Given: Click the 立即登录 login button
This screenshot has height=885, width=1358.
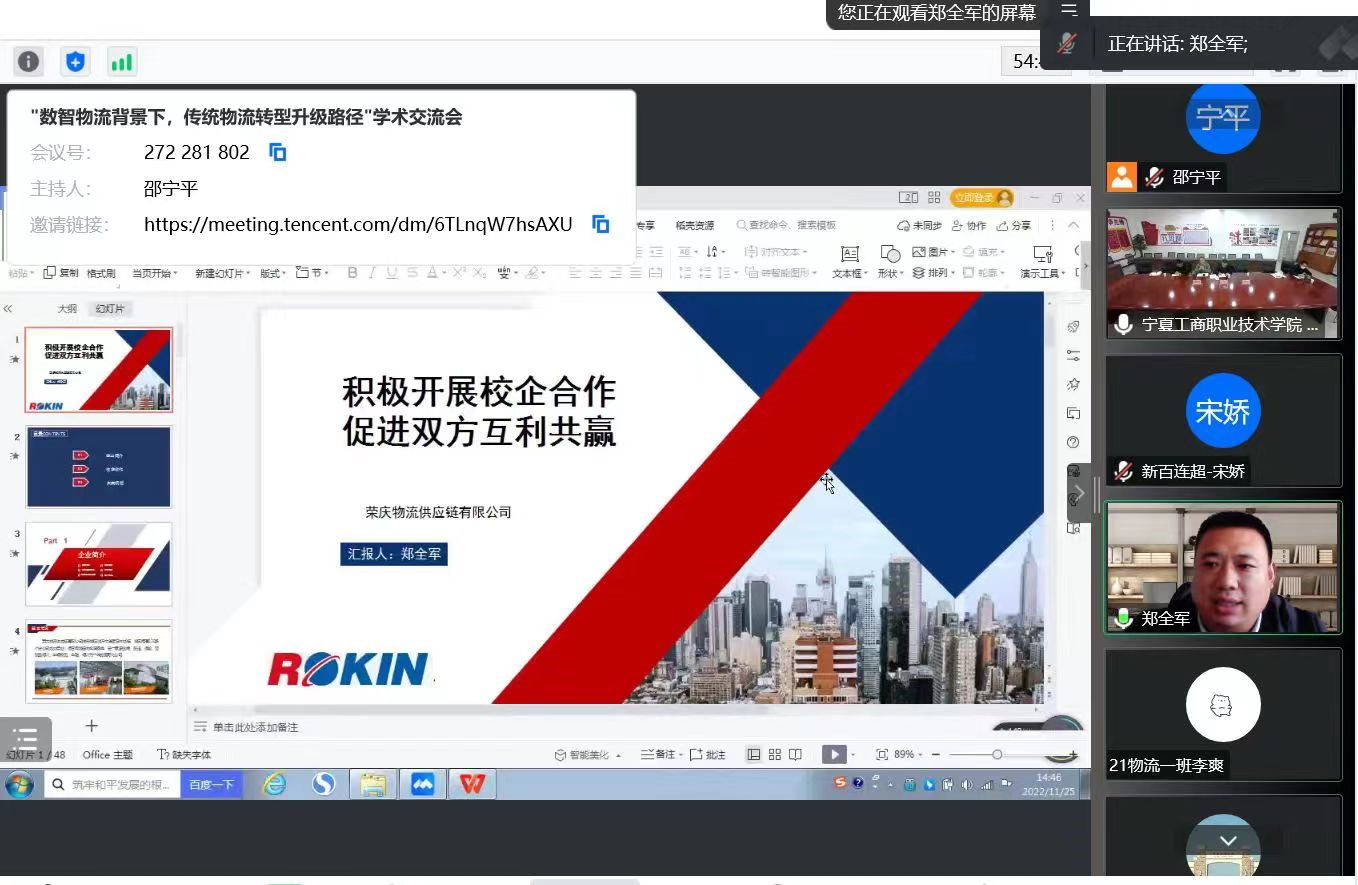Looking at the screenshot, I should [981, 198].
